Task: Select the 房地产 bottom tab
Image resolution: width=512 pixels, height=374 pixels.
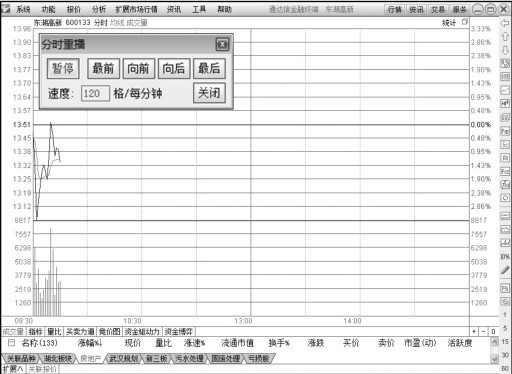Action: pyautogui.click(x=91, y=359)
